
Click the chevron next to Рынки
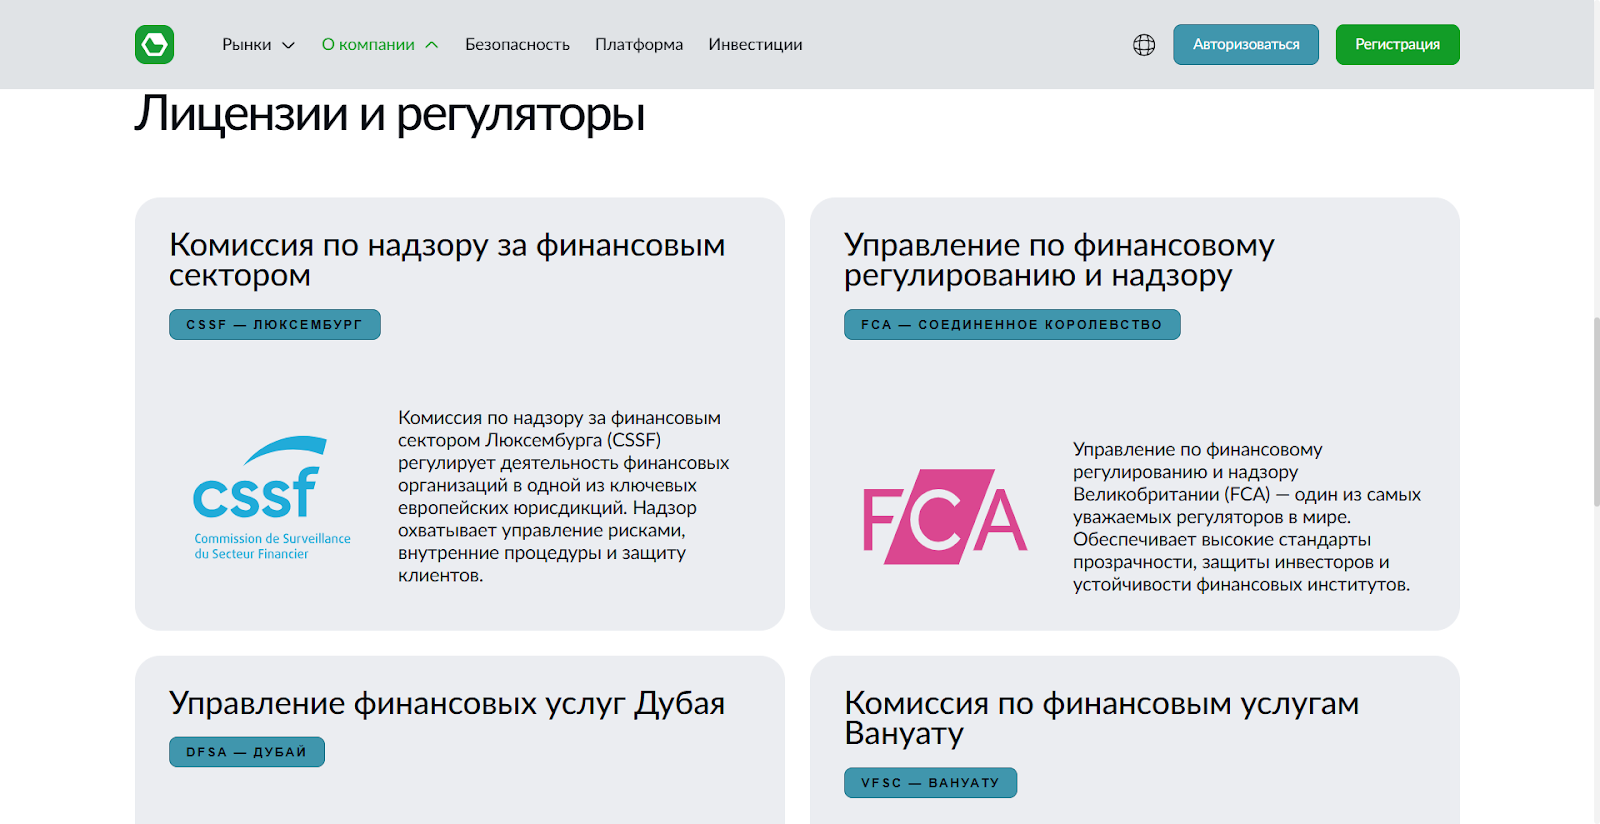289,45
